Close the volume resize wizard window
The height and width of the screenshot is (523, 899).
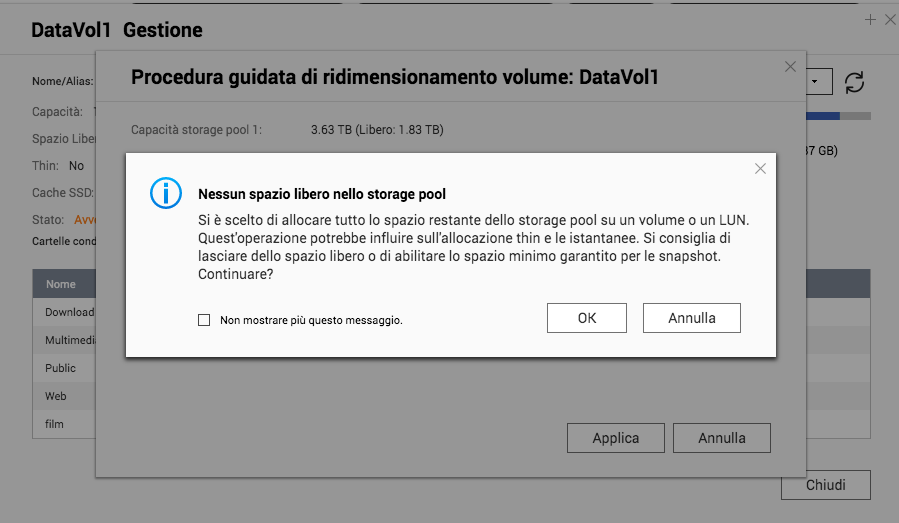point(790,67)
